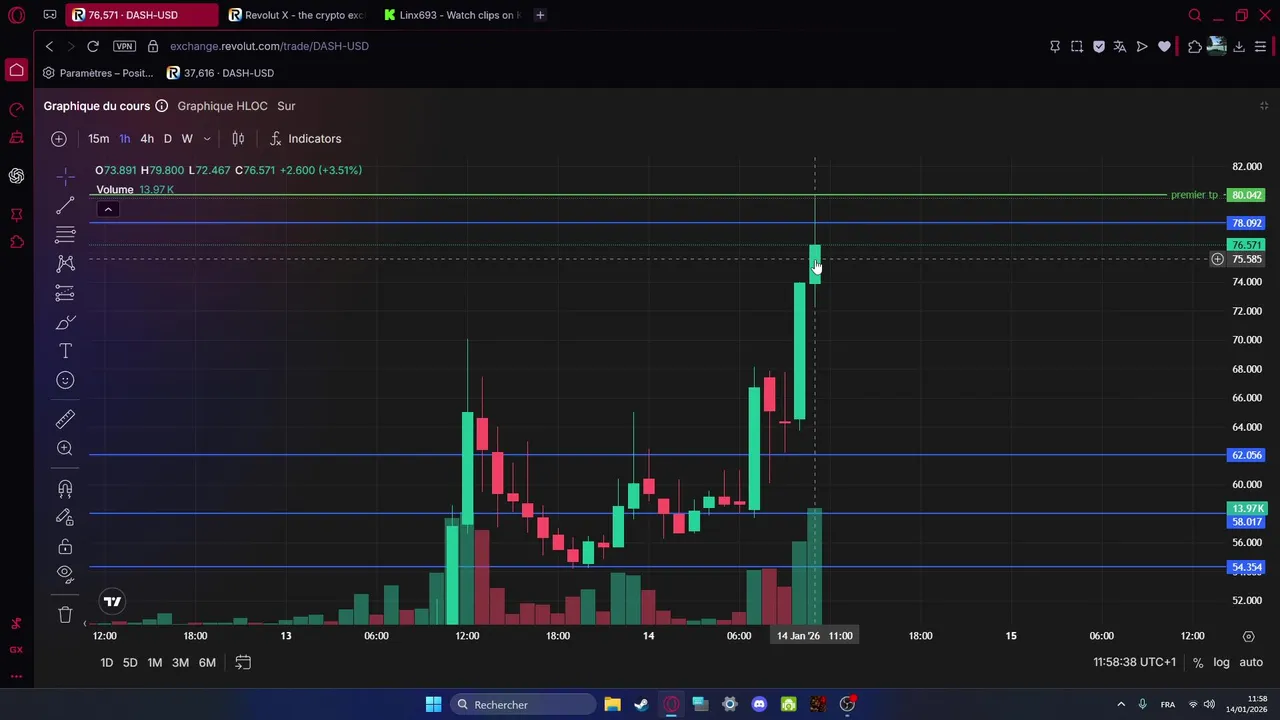
Task: Select the 78.092 horizontal line label
Action: (1247, 223)
